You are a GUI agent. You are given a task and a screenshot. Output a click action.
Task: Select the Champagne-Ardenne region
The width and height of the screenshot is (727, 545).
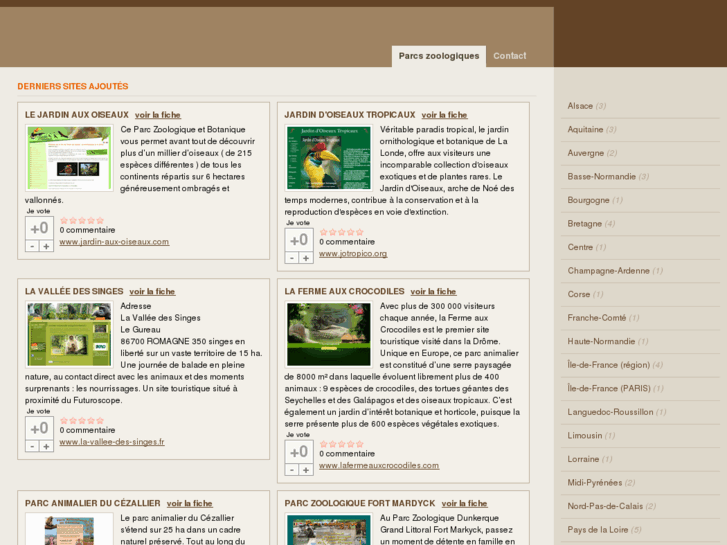click(608, 271)
